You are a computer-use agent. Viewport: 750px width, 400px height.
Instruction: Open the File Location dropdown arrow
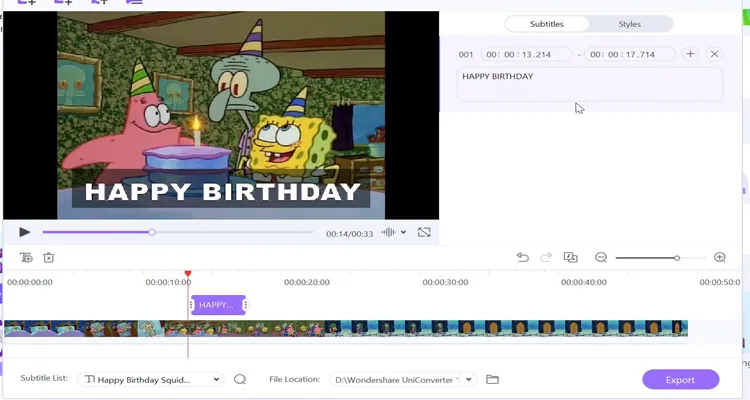pos(469,380)
